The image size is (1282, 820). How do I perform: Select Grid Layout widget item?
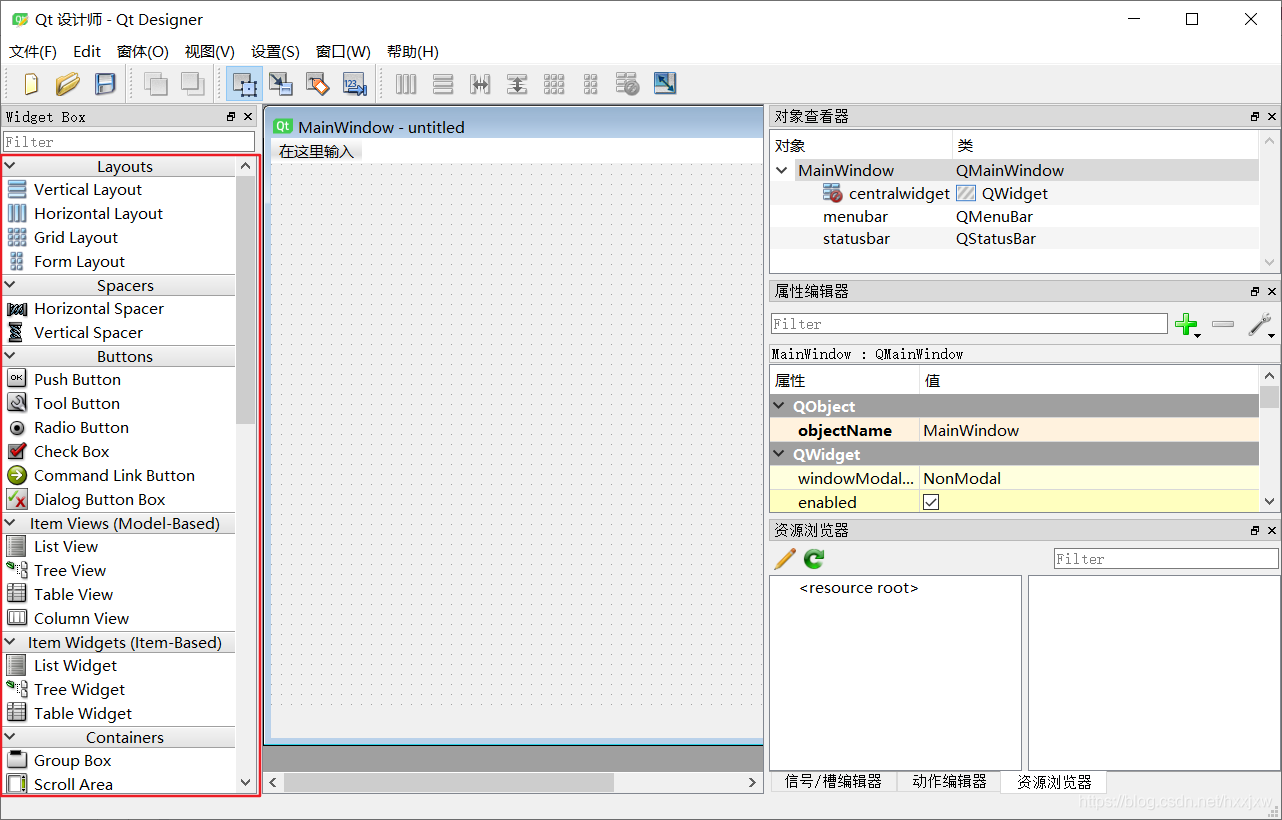tap(76, 237)
